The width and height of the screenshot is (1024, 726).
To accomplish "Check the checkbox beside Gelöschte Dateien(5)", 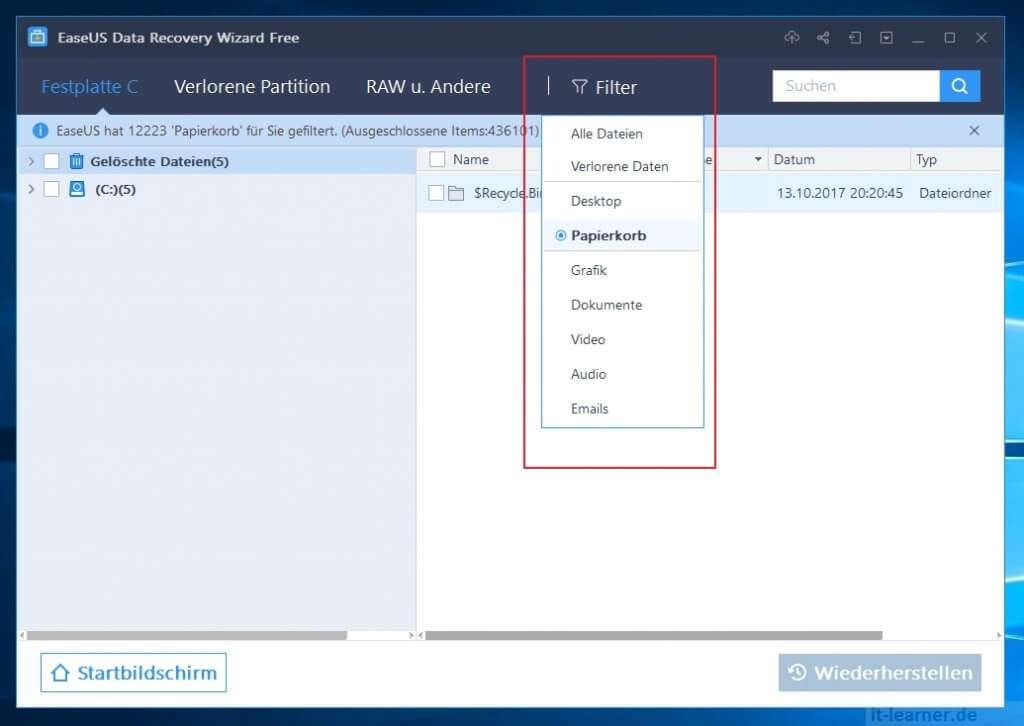I will point(52,161).
